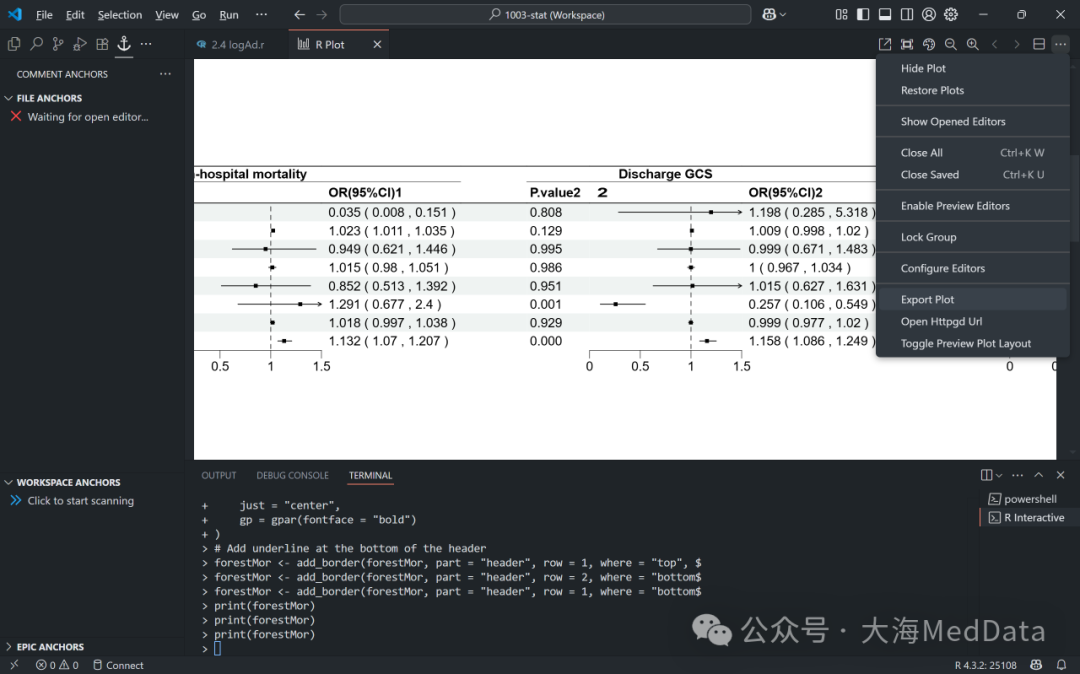Open the Manage settings gear

click(951, 14)
